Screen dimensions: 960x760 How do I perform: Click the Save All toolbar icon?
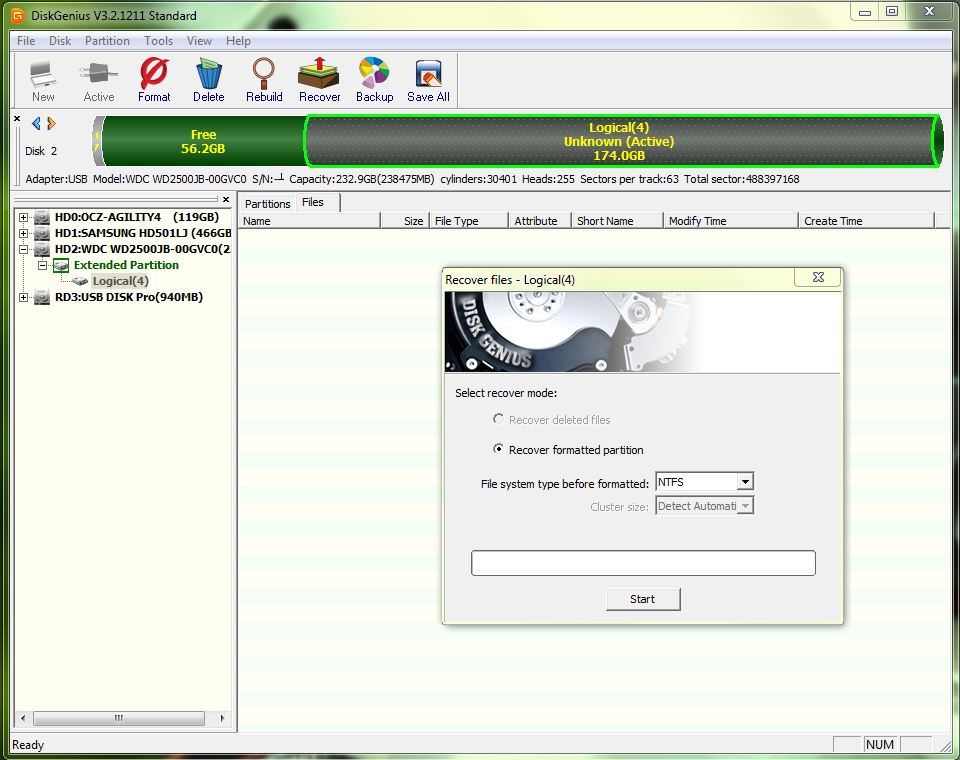(428, 80)
